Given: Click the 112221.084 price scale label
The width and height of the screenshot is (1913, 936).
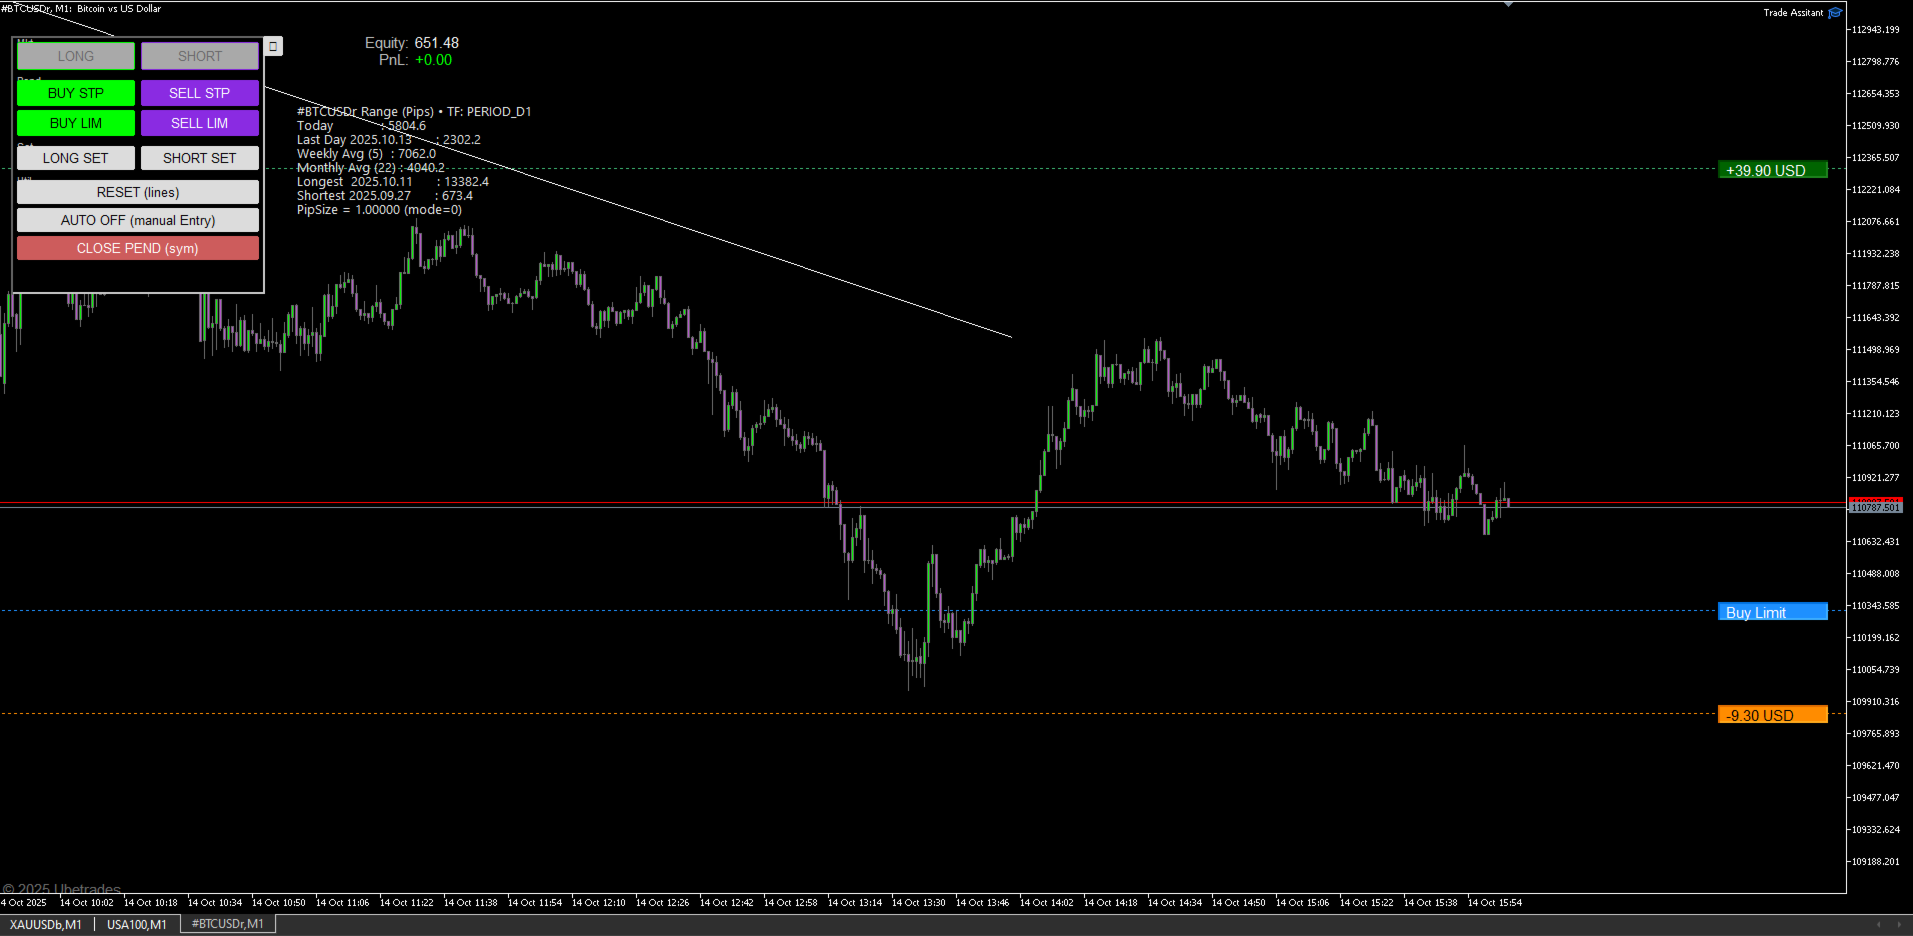Looking at the screenshot, I should click(x=1875, y=190).
